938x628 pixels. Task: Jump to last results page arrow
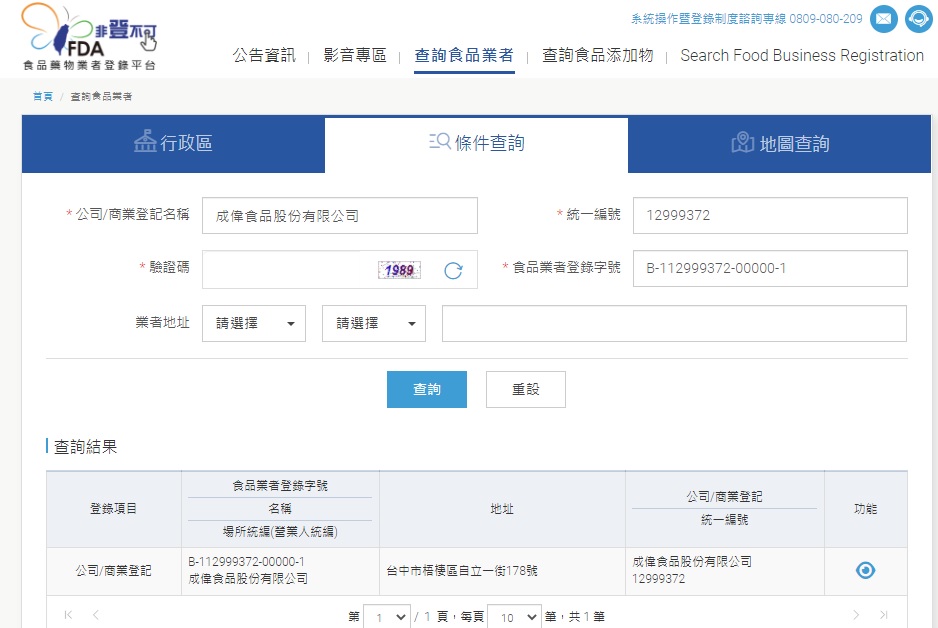883,615
